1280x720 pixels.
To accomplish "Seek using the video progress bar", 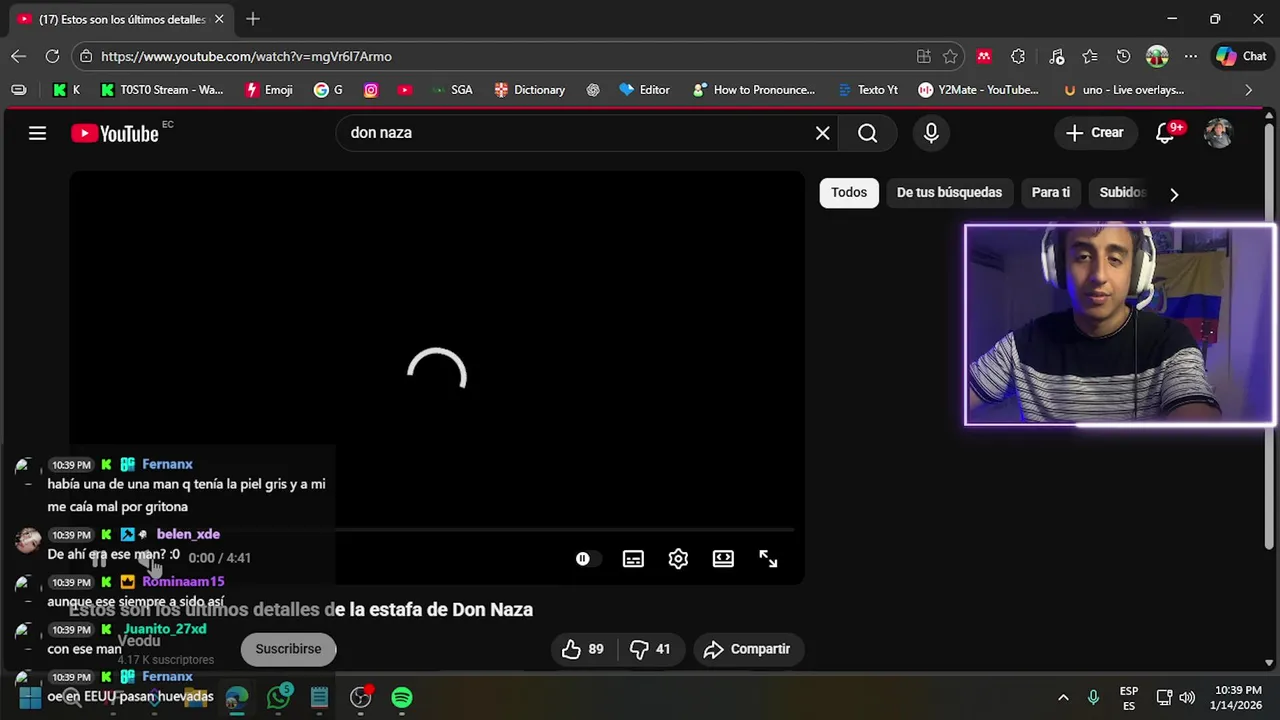I will coord(437,530).
